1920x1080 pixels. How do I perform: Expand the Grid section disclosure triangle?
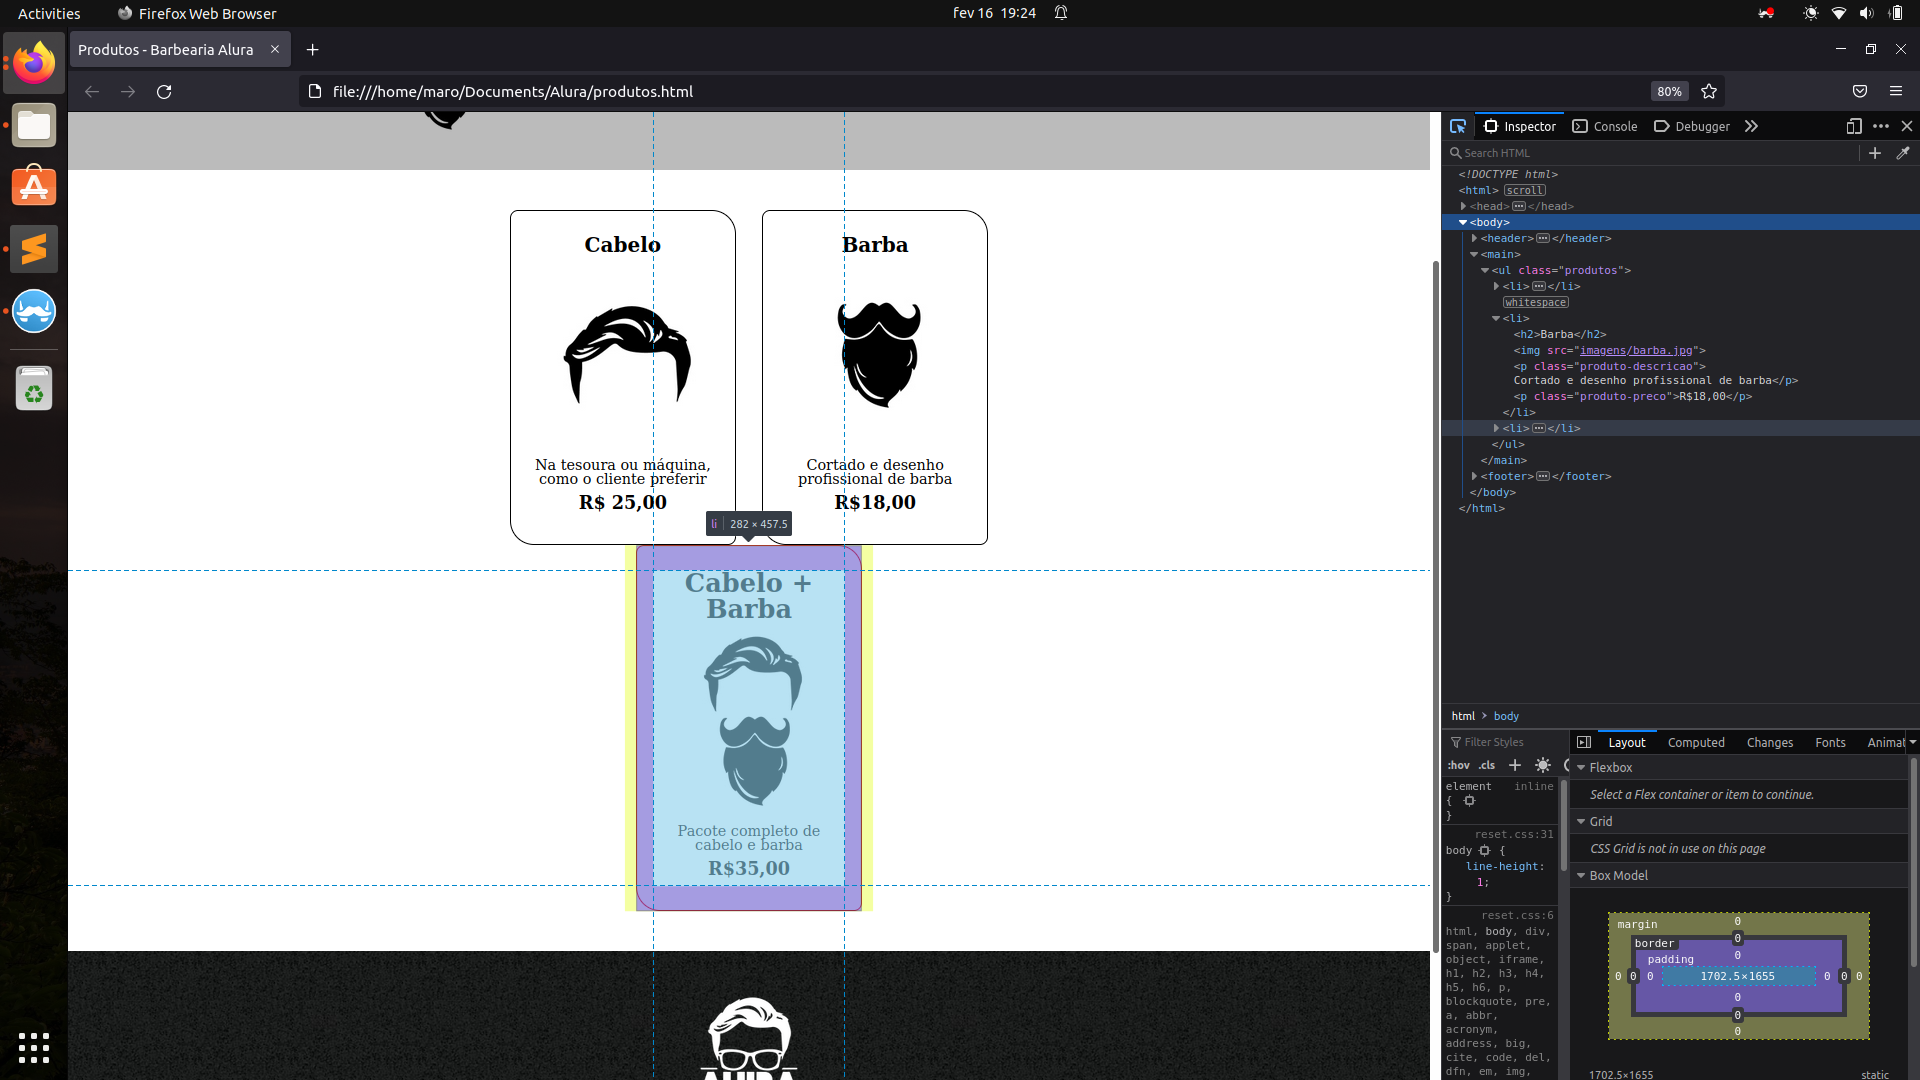tap(1581, 822)
